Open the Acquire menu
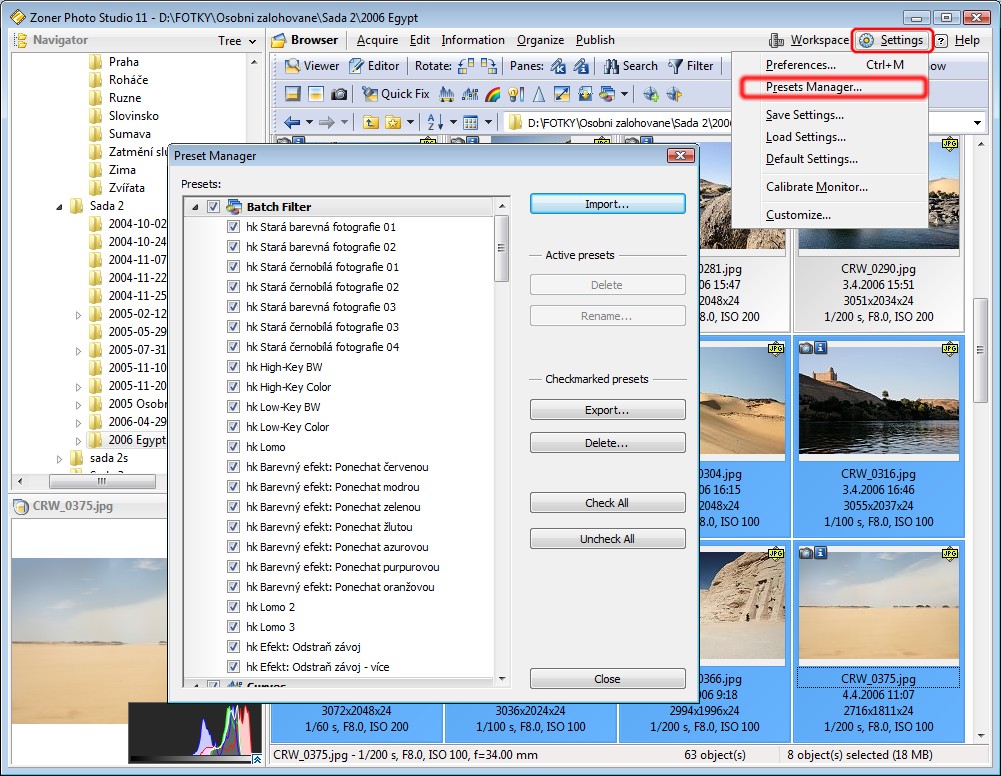 [377, 40]
